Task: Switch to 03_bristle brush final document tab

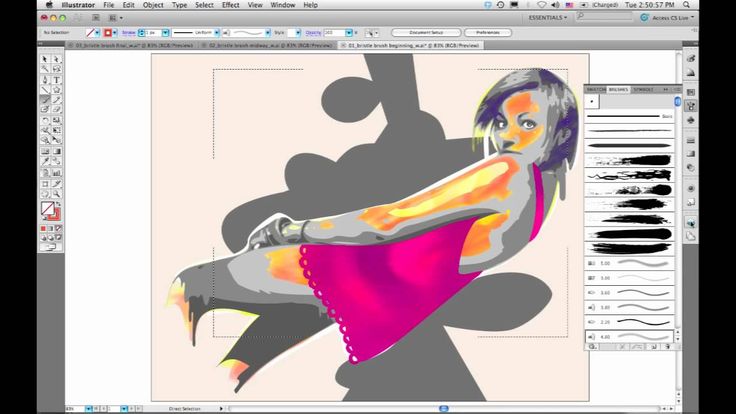Action: click(x=134, y=46)
